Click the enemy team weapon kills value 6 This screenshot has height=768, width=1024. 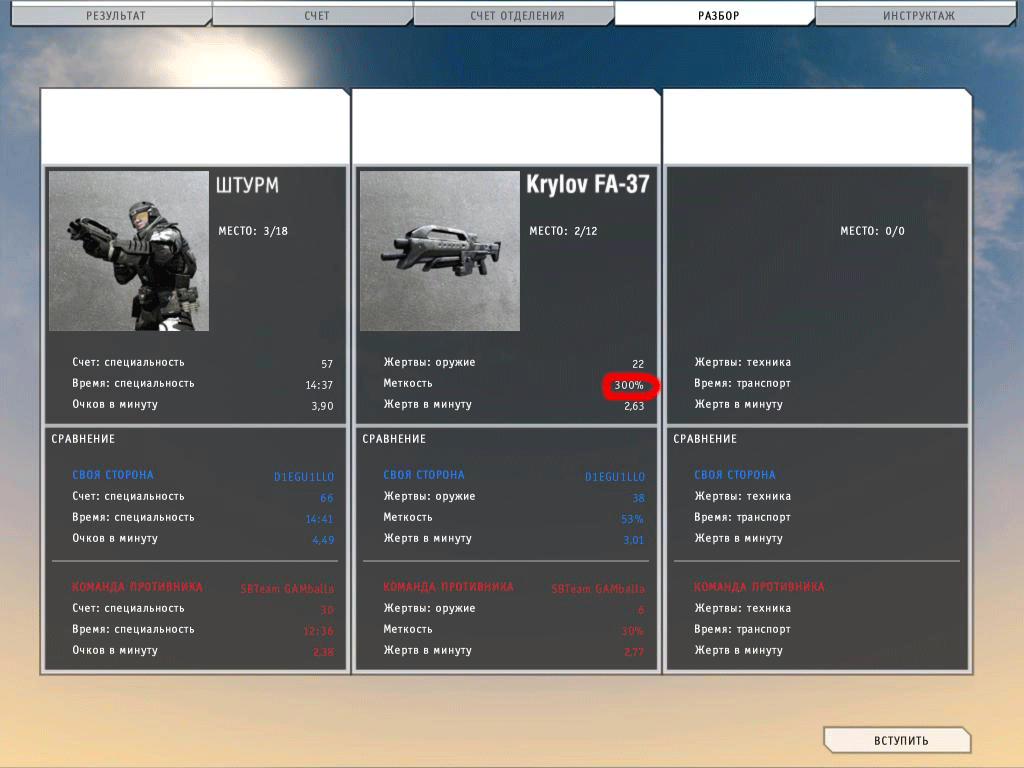(641, 609)
